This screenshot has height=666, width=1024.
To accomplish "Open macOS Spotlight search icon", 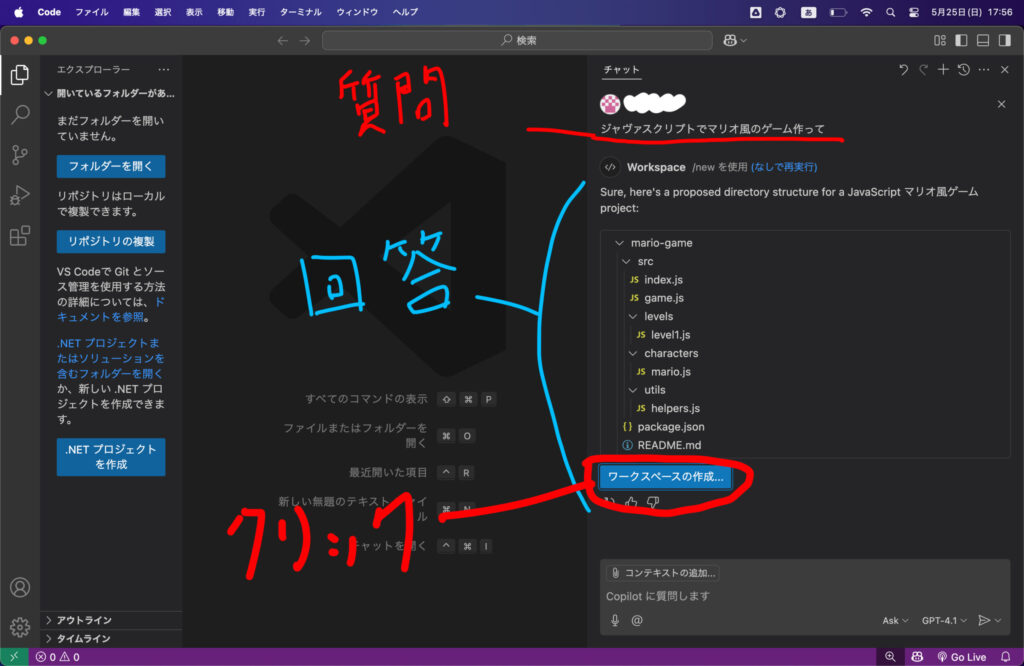I will pyautogui.click(x=890, y=12).
